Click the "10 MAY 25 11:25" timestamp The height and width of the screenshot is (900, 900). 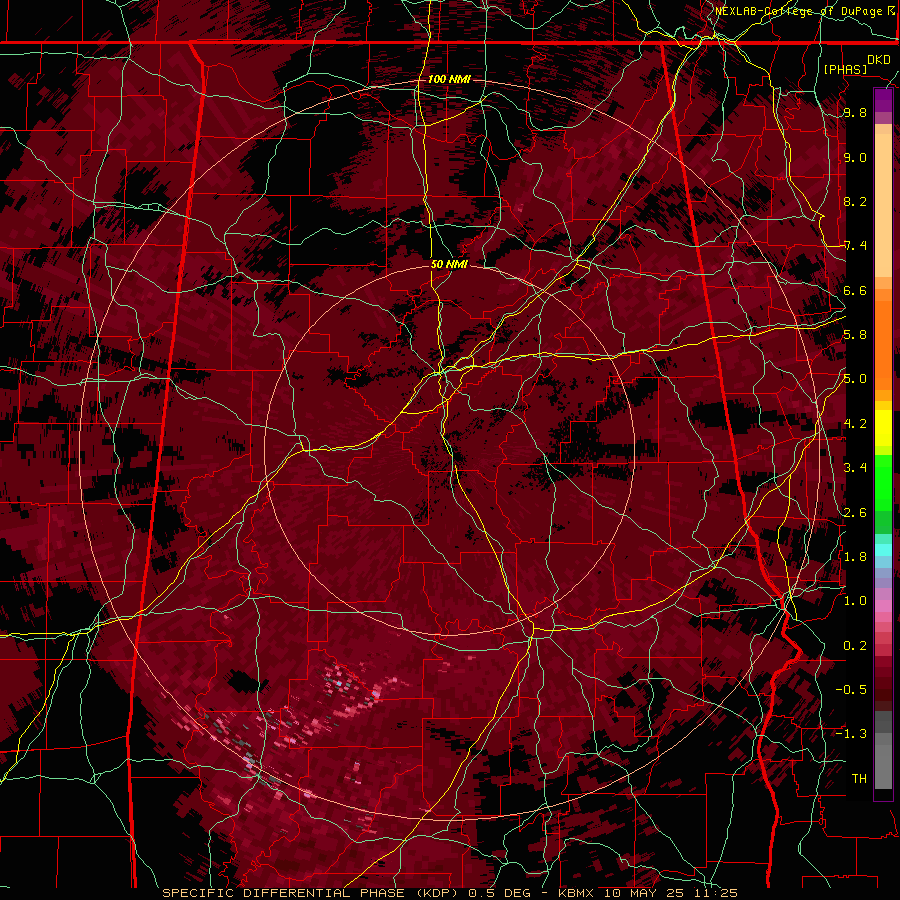(670, 893)
